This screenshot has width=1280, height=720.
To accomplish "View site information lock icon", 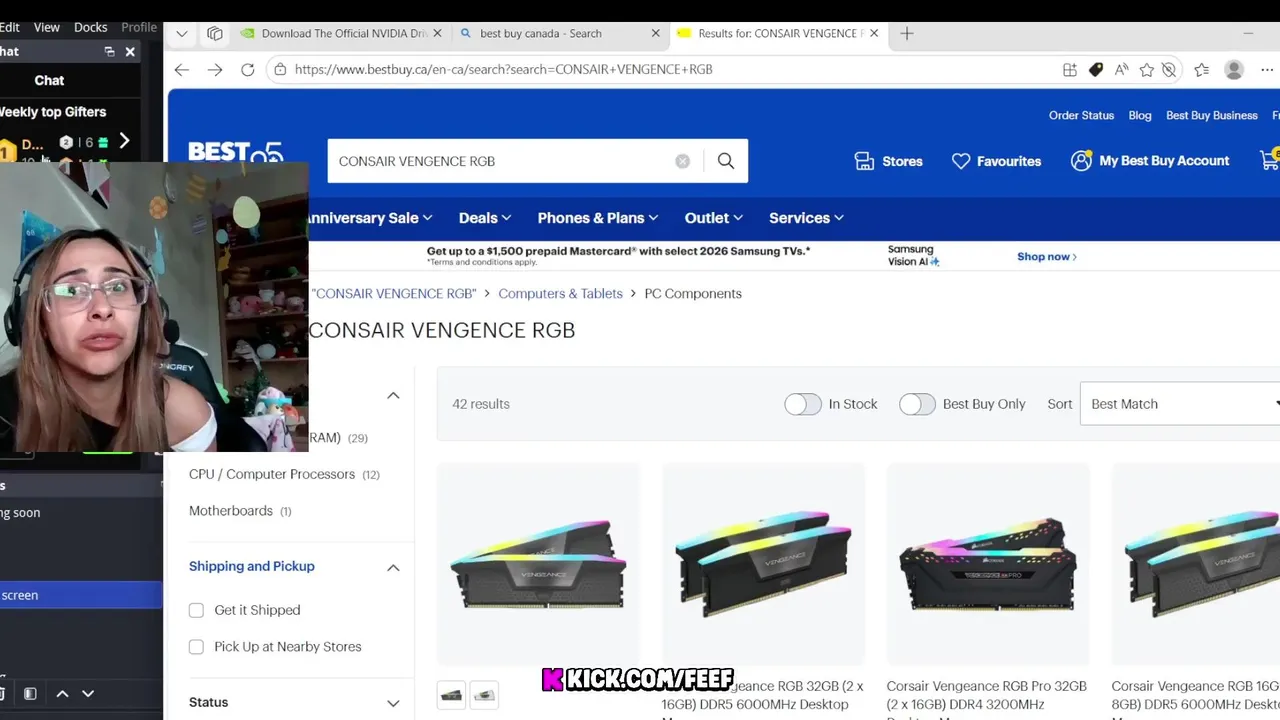I will (x=280, y=69).
